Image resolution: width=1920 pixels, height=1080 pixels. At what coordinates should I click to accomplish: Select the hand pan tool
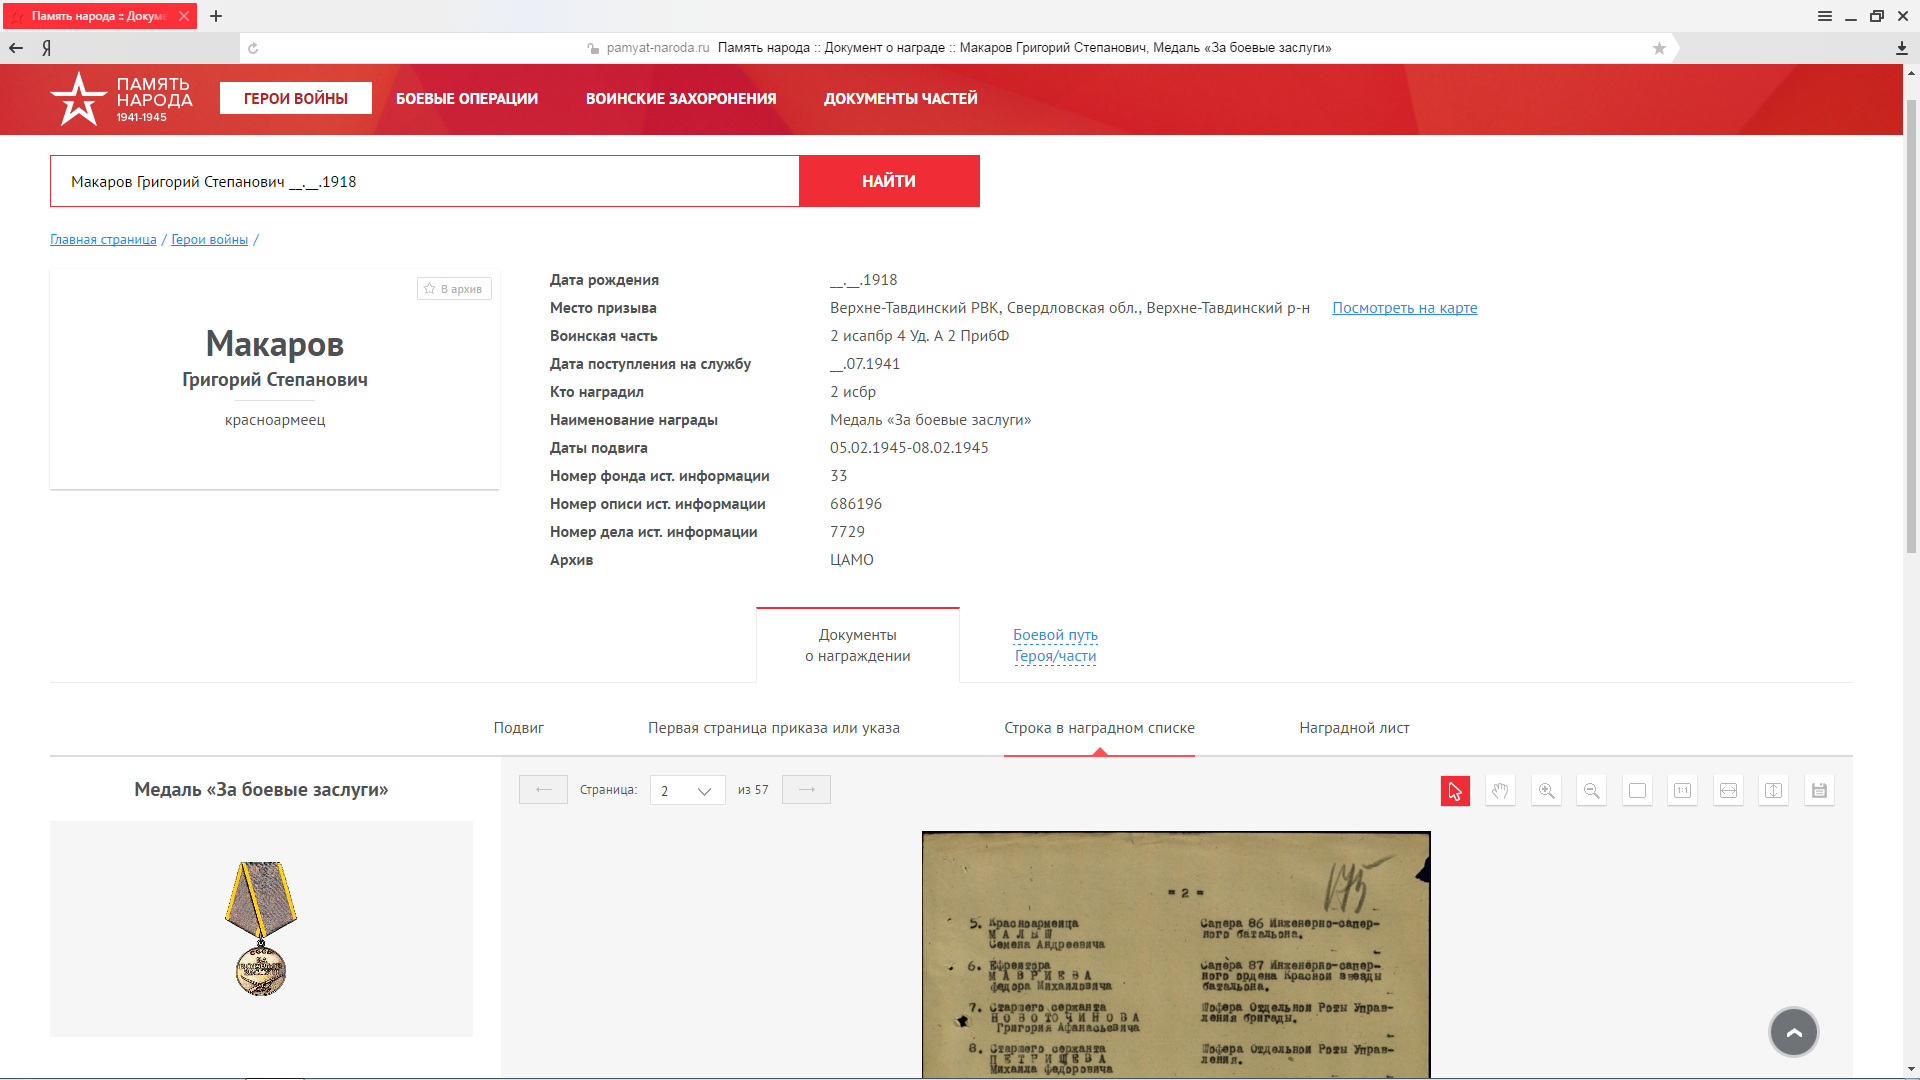[x=1500, y=791]
